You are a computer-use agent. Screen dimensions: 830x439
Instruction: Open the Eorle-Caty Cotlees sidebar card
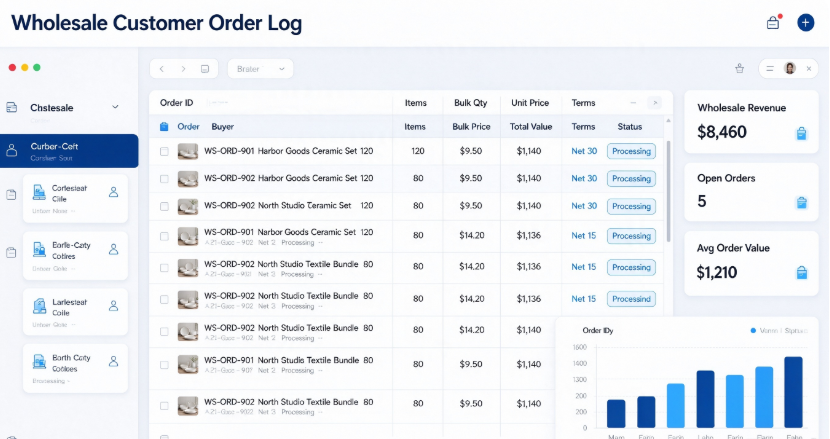[x=75, y=256]
